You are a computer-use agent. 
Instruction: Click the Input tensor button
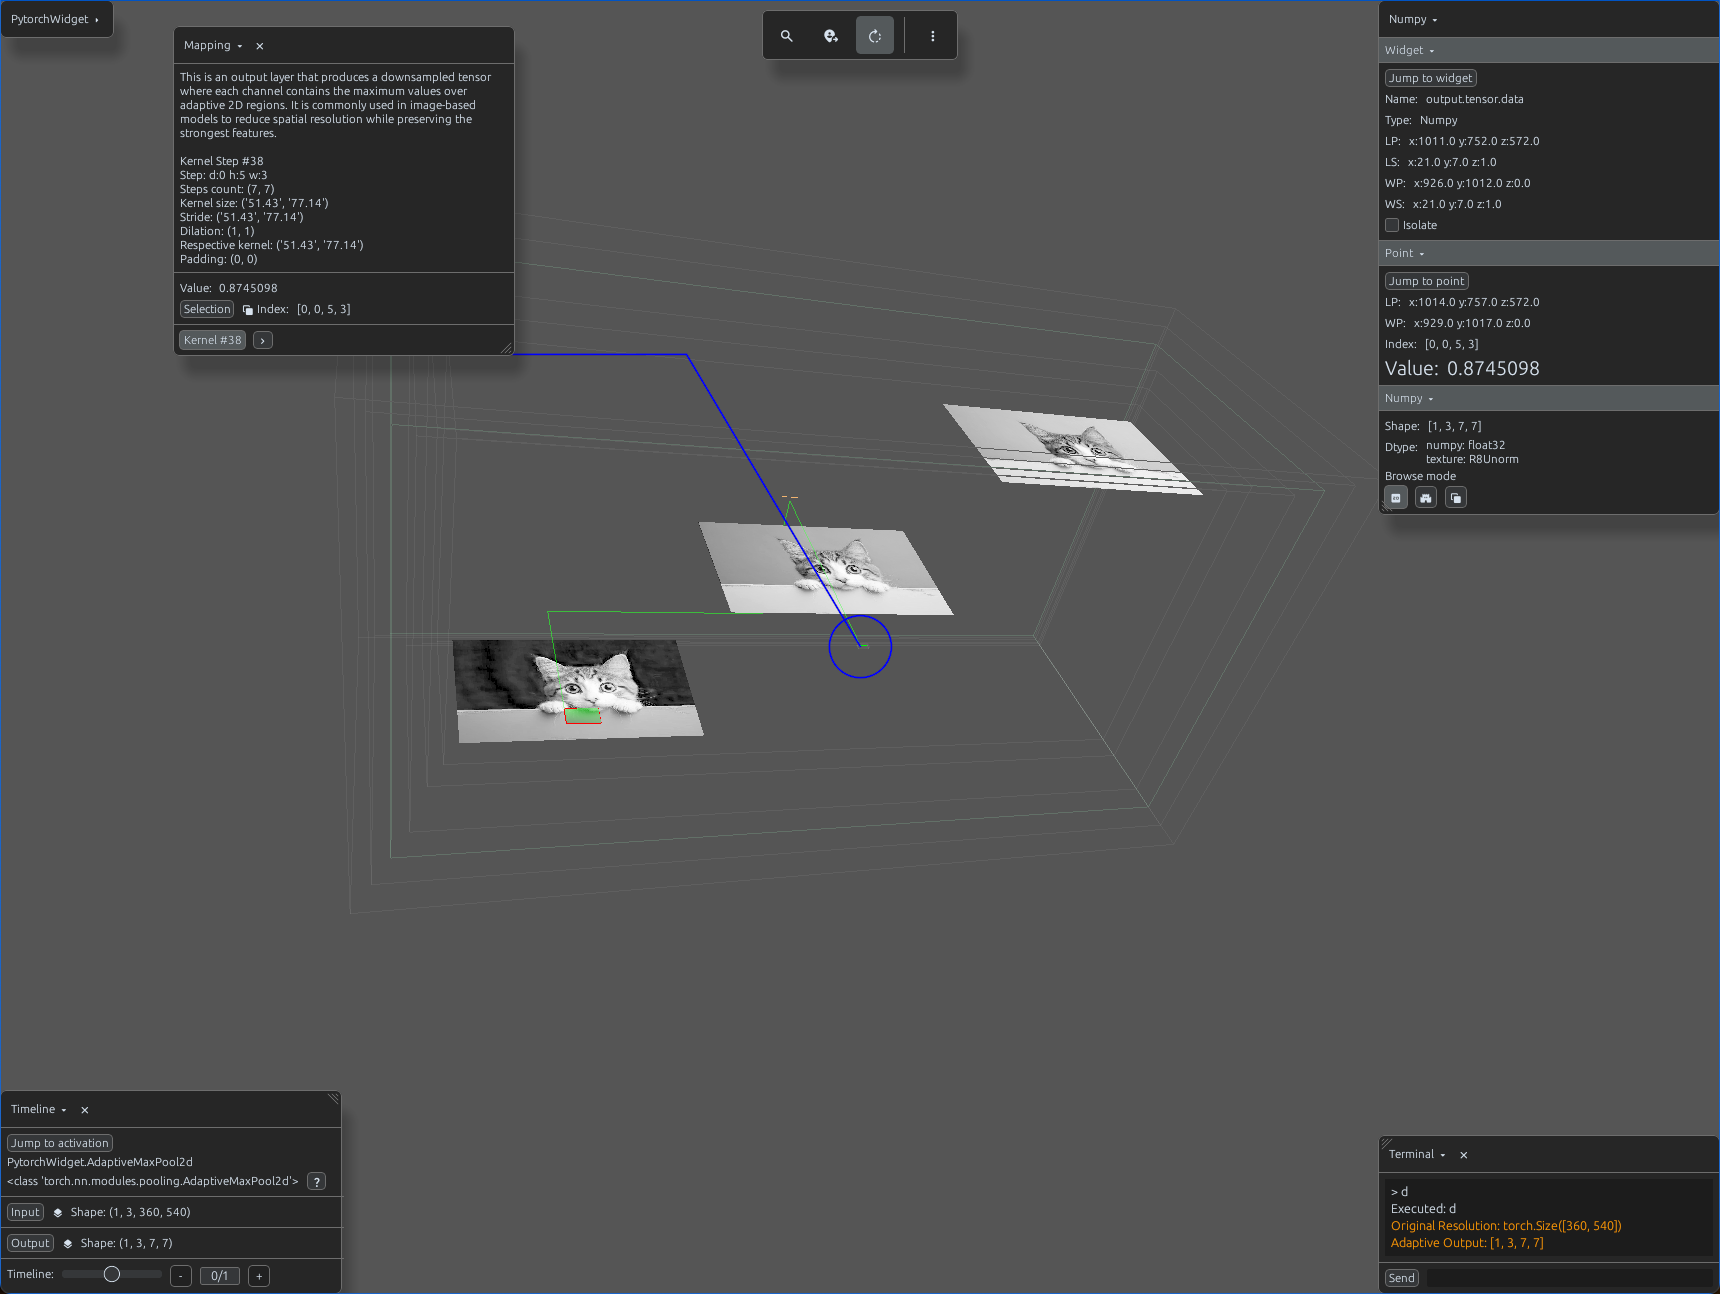pos(26,1212)
